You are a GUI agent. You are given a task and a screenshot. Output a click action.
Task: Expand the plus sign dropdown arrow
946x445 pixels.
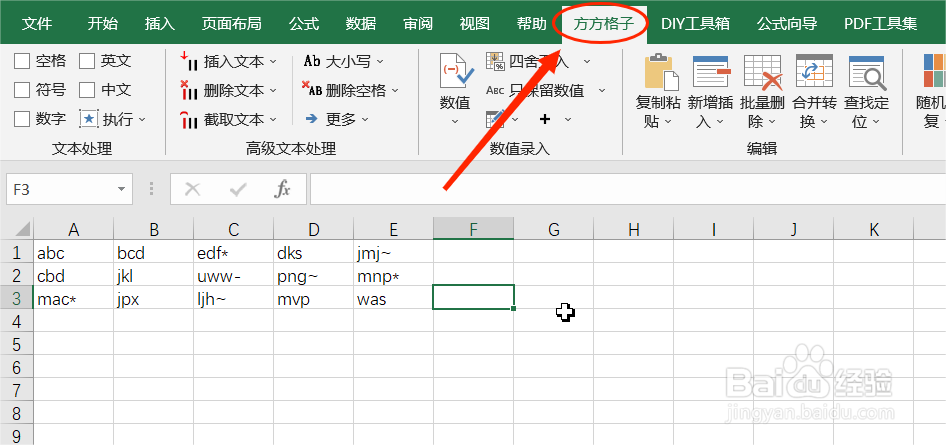[568, 119]
